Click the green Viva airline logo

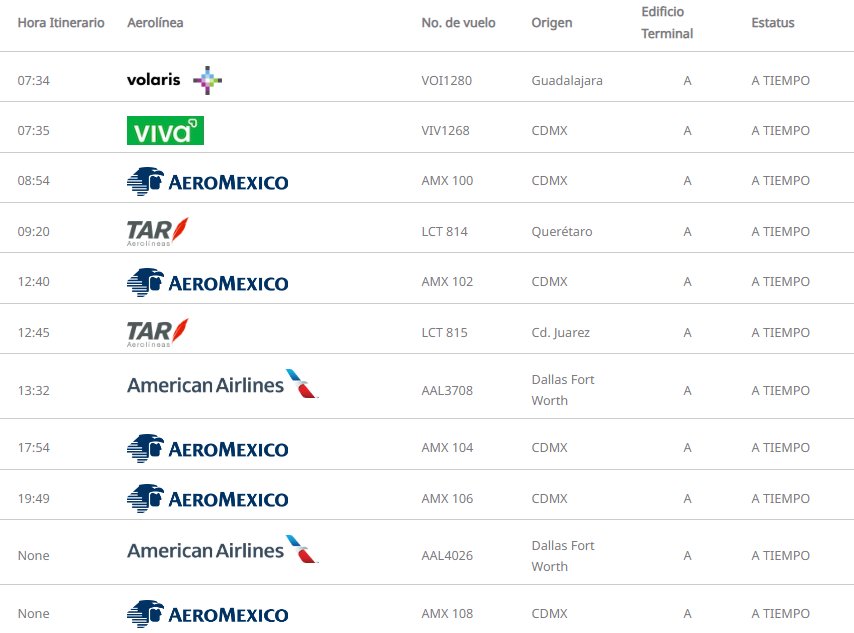pyautogui.click(x=165, y=130)
